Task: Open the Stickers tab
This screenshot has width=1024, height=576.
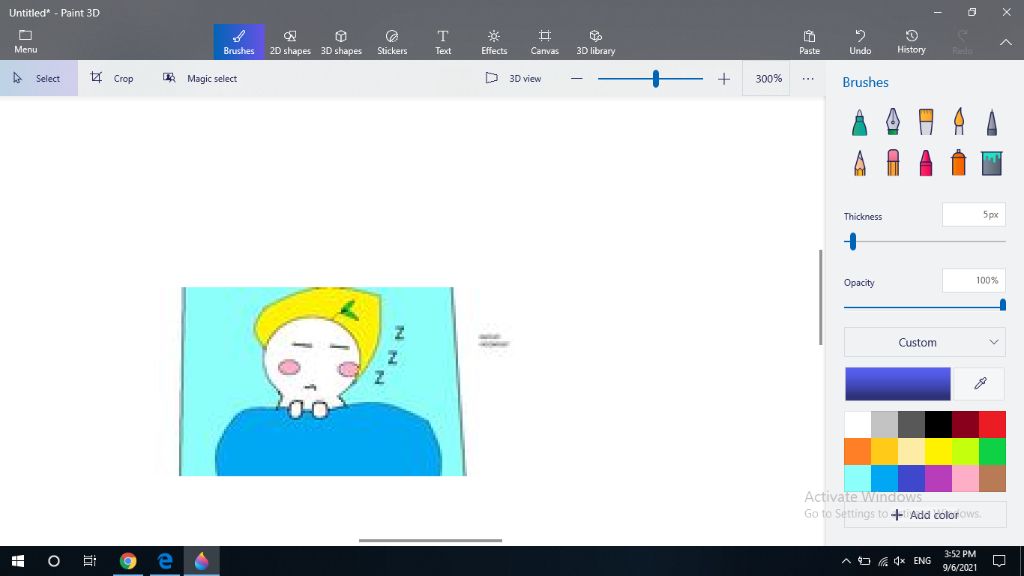Action: (x=392, y=42)
